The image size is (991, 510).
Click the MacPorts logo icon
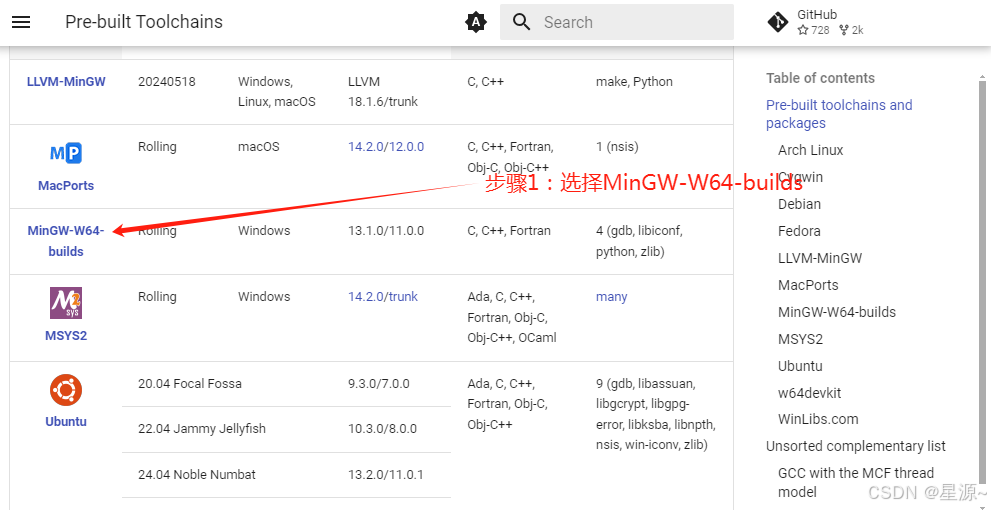[66, 154]
